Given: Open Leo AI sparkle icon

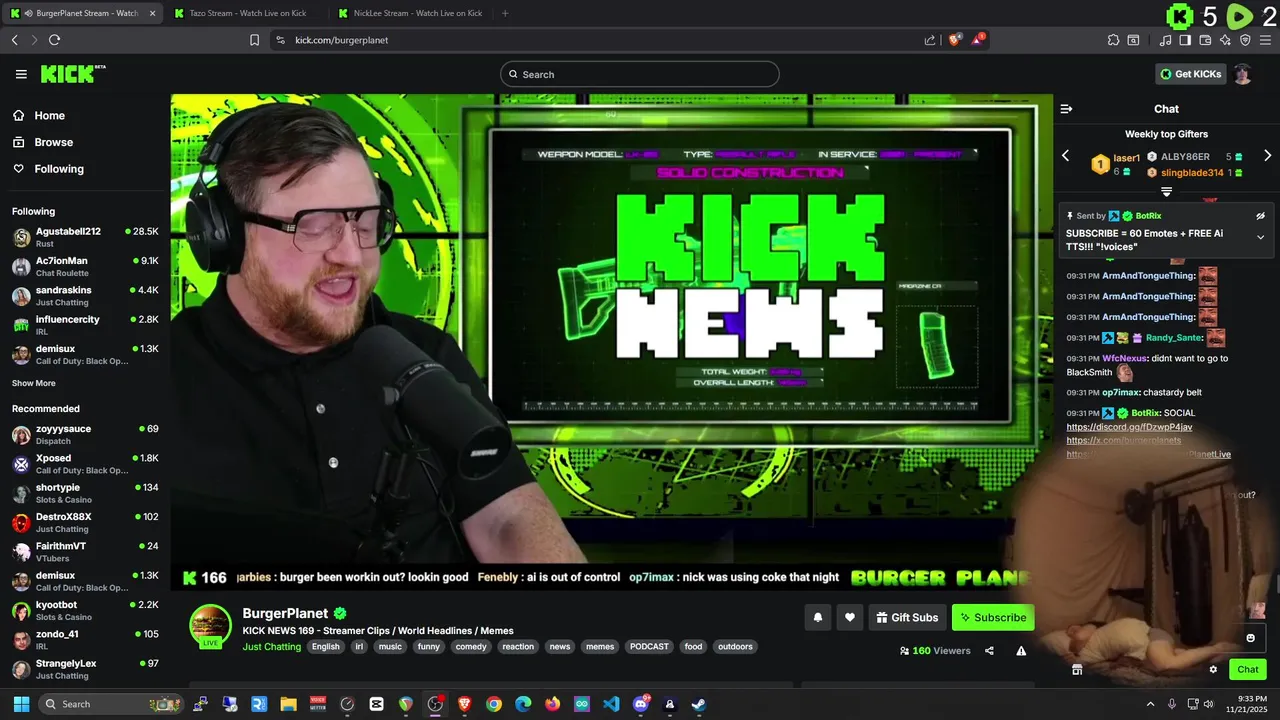Looking at the screenshot, I should [x=1225, y=40].
